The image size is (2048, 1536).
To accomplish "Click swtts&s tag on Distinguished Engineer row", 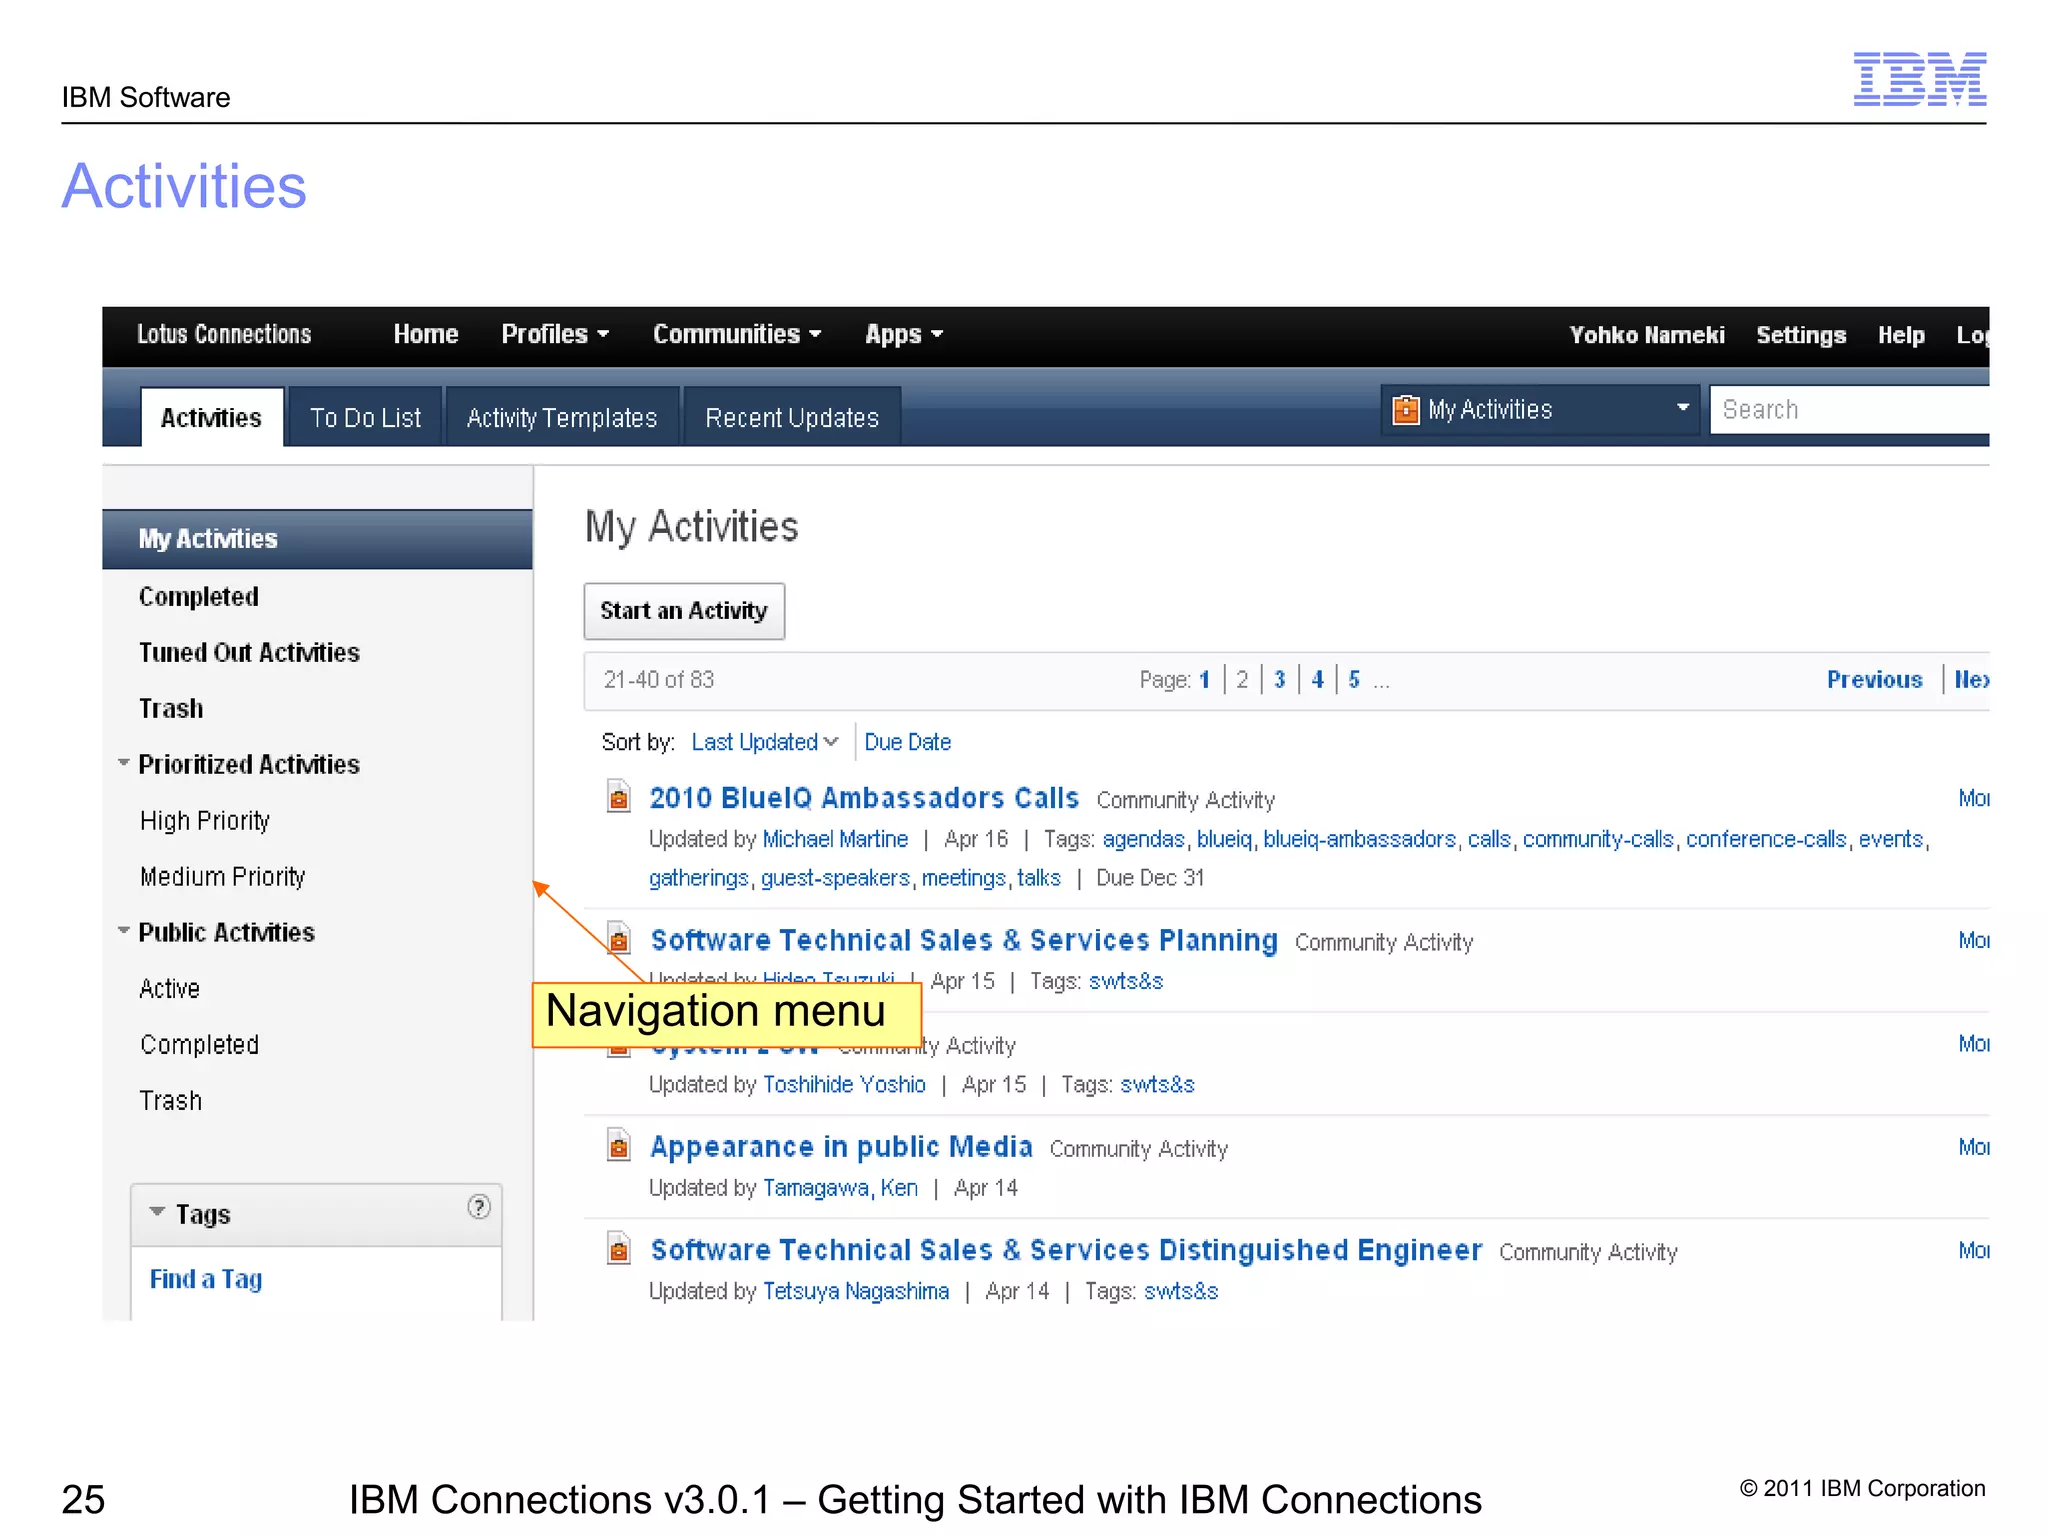I will (x=1181, y=1291).
